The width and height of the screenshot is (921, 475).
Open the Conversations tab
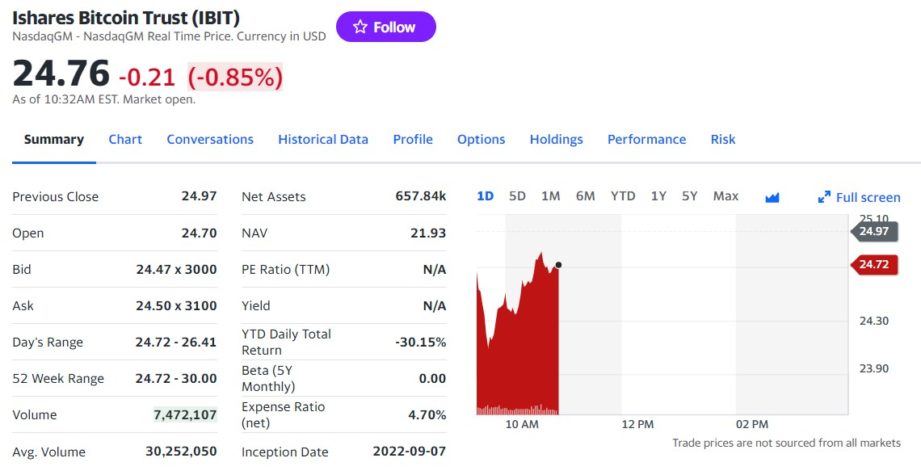coord(210,139)
